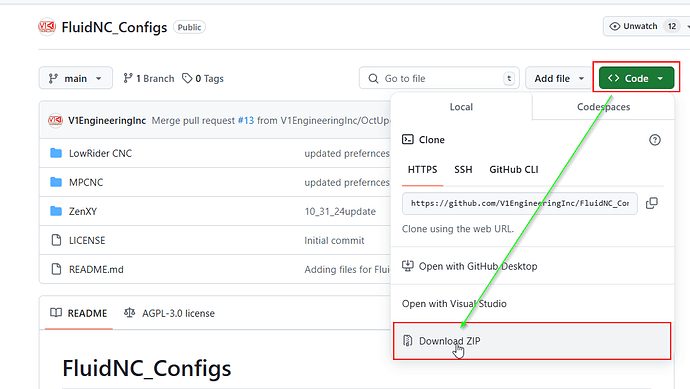Image resolution: width=690 pixels, height=389 pixels.
Task: Click the tag icon beside 0 Tags
Action: 187,78
